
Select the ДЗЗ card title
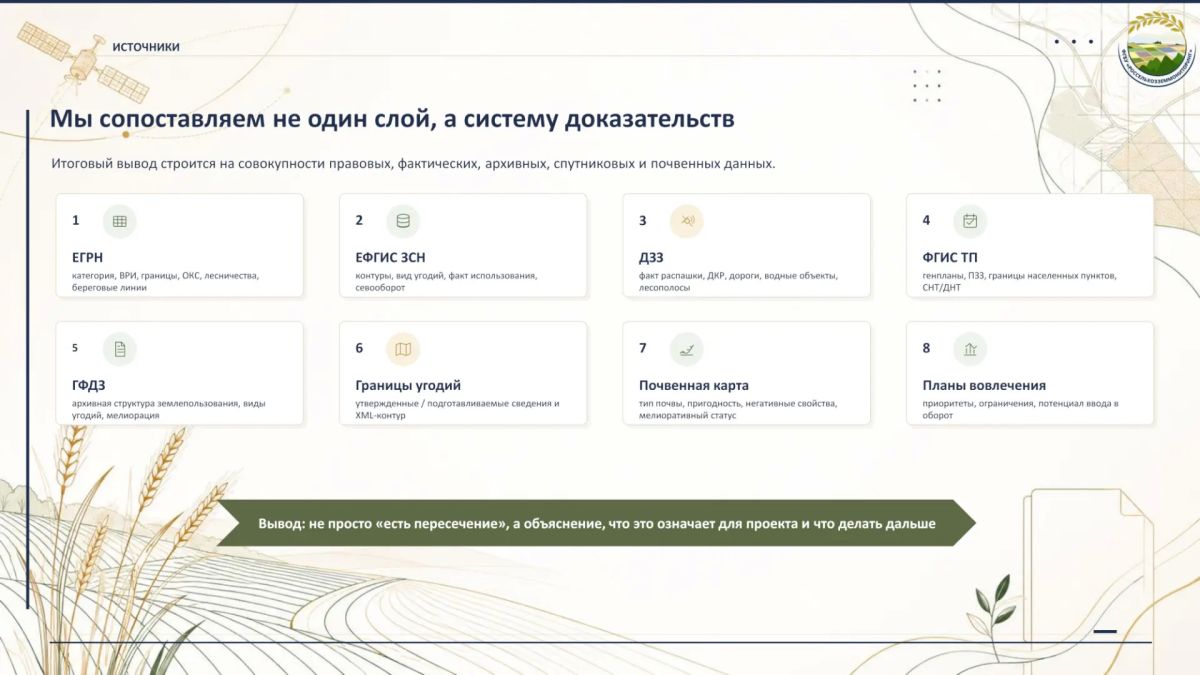(651, 258)
